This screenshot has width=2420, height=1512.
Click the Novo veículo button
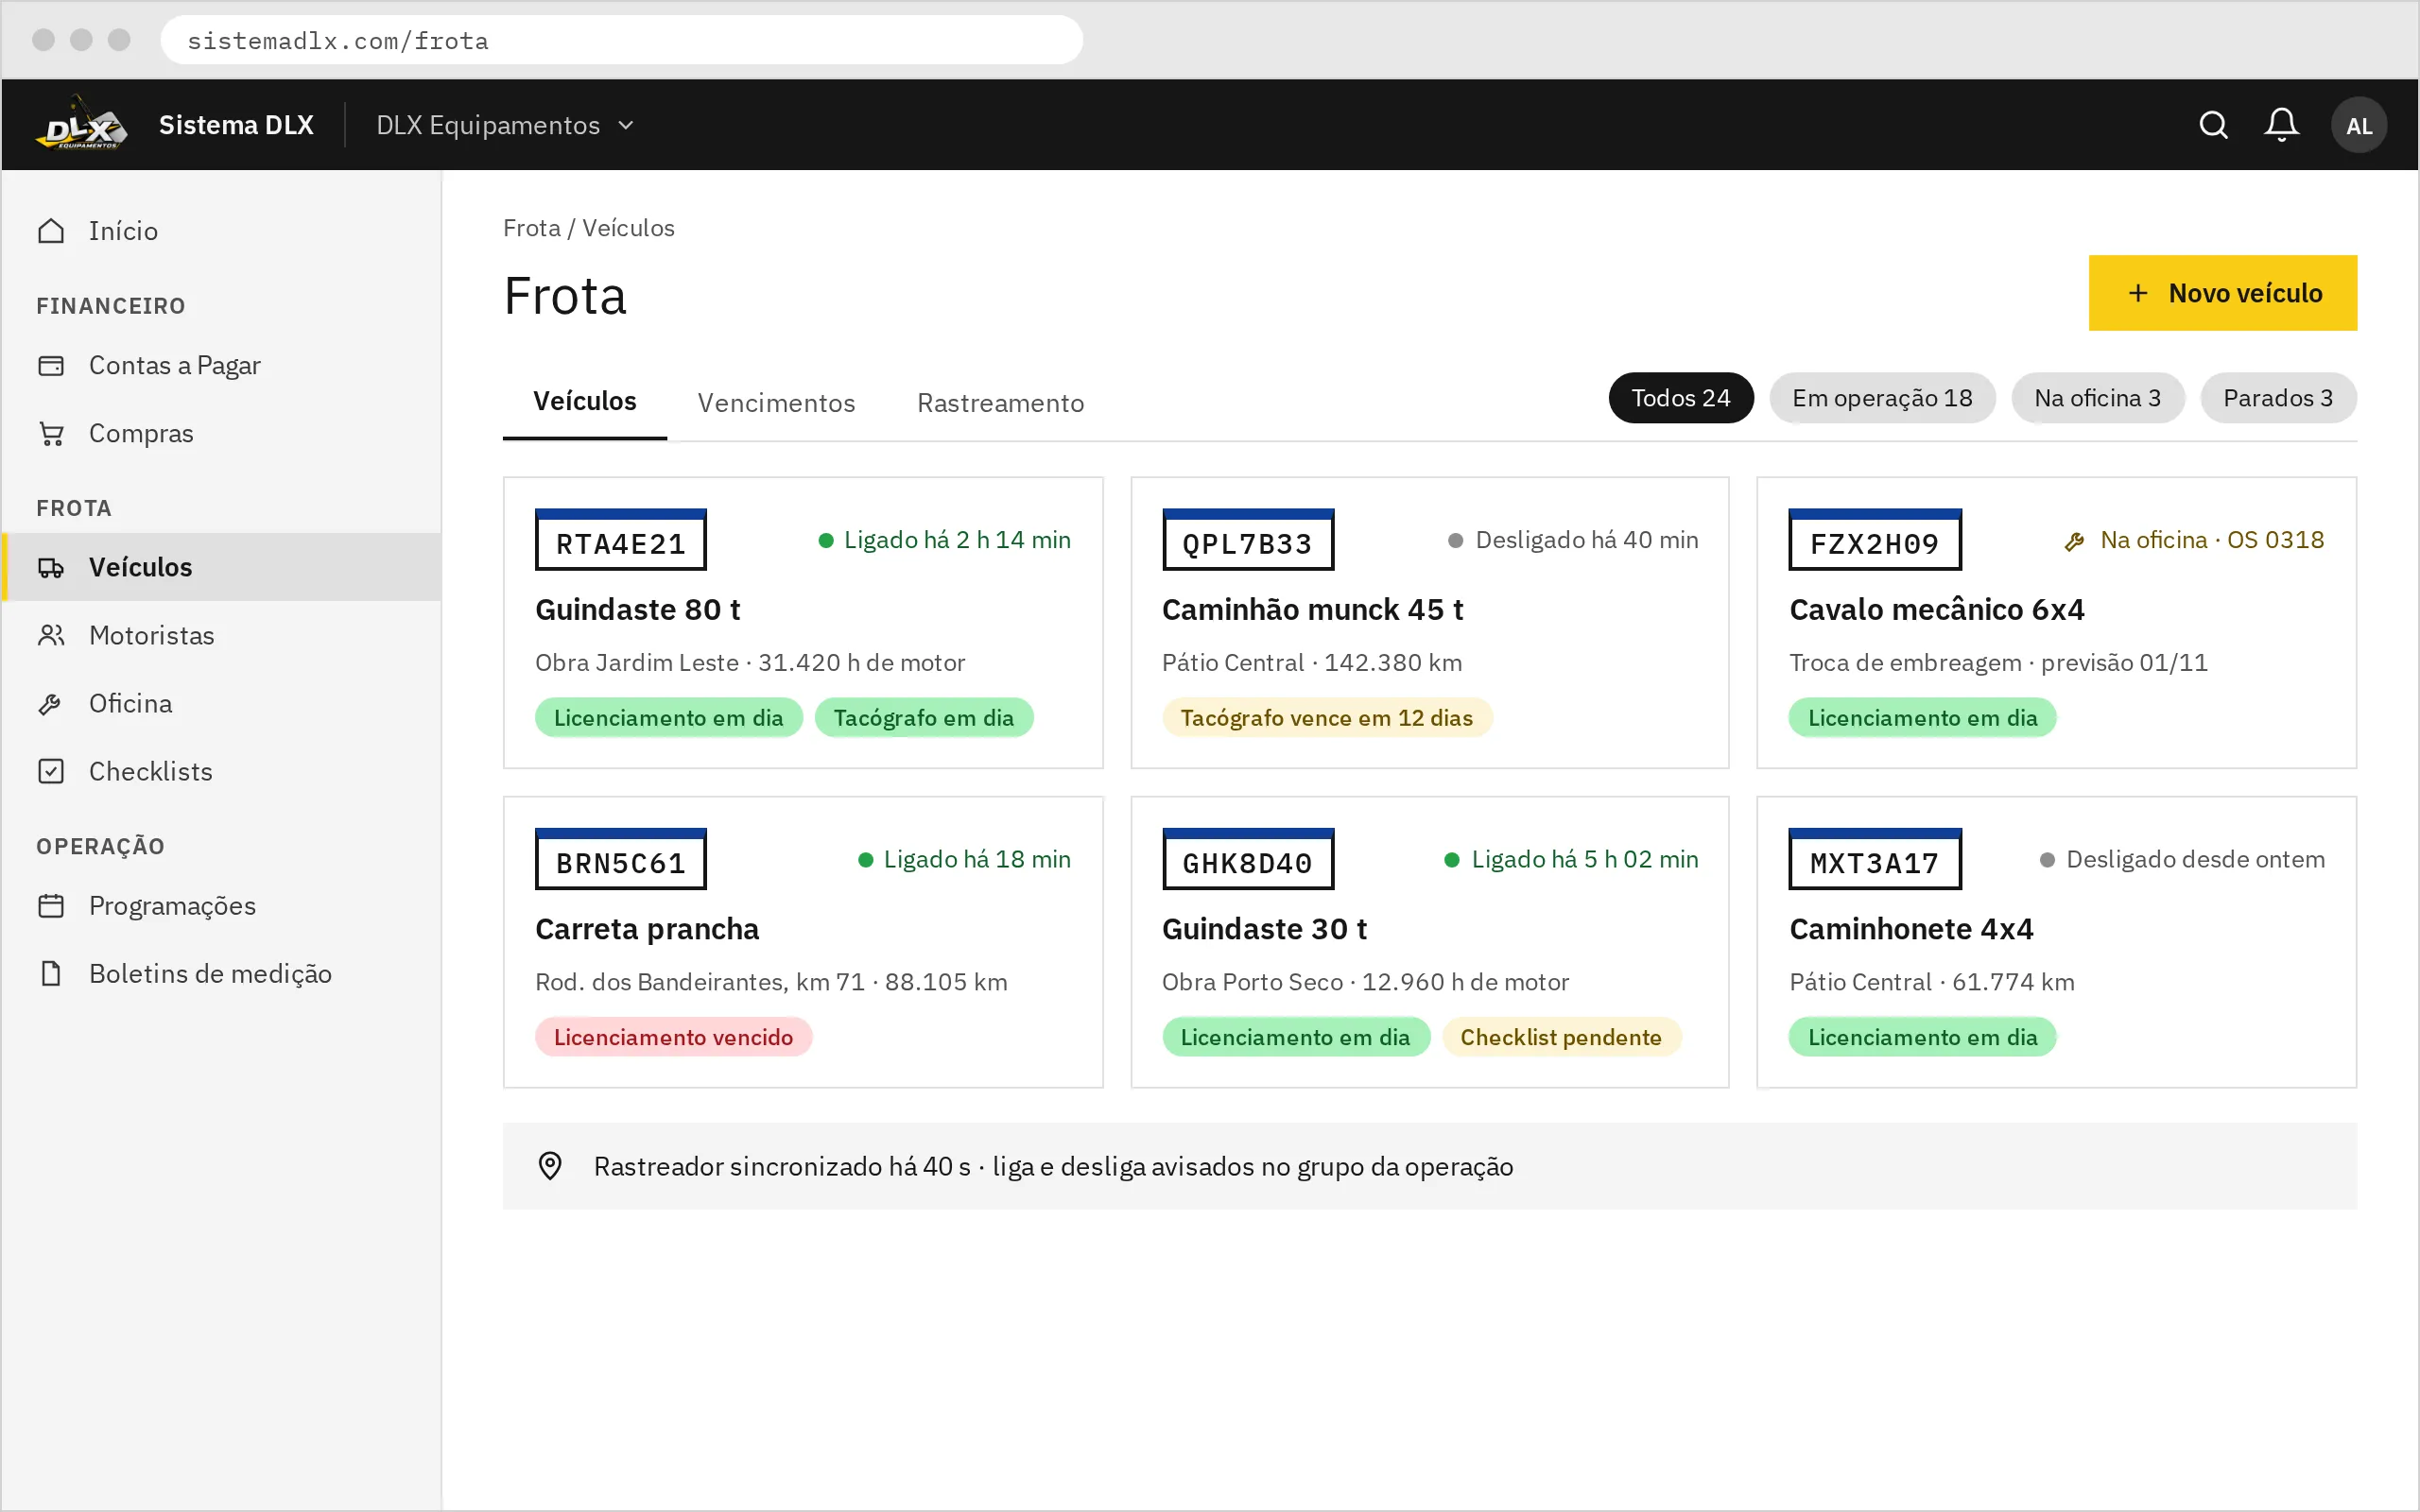pyautogui.click(x=2222, y=293)
